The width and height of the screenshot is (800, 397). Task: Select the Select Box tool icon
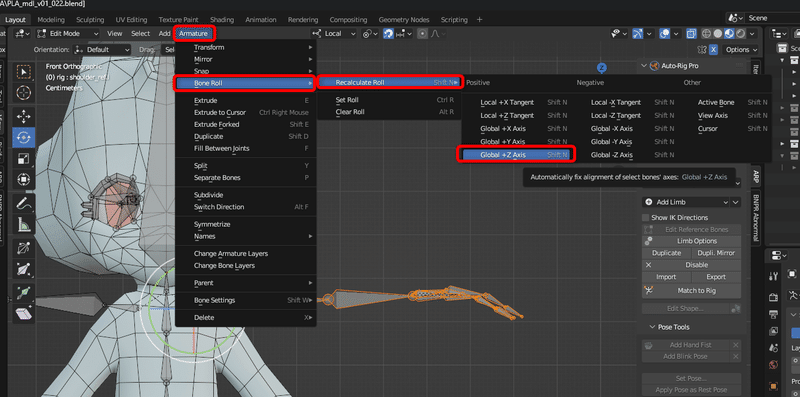[x=23, y=72]
